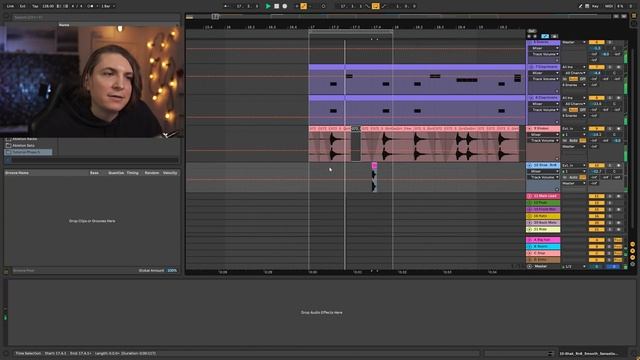Open track 10 Track Volume automation chooser
This screenshot has height=360, width=640.
pos(544,177)
